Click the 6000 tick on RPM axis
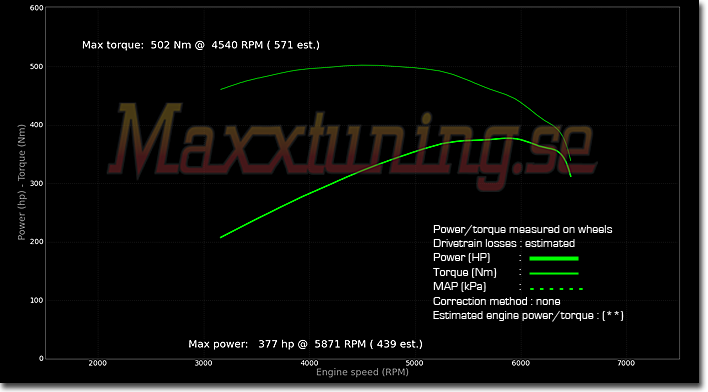The width and height of the screenshot is (708, 392). (521, 363)
